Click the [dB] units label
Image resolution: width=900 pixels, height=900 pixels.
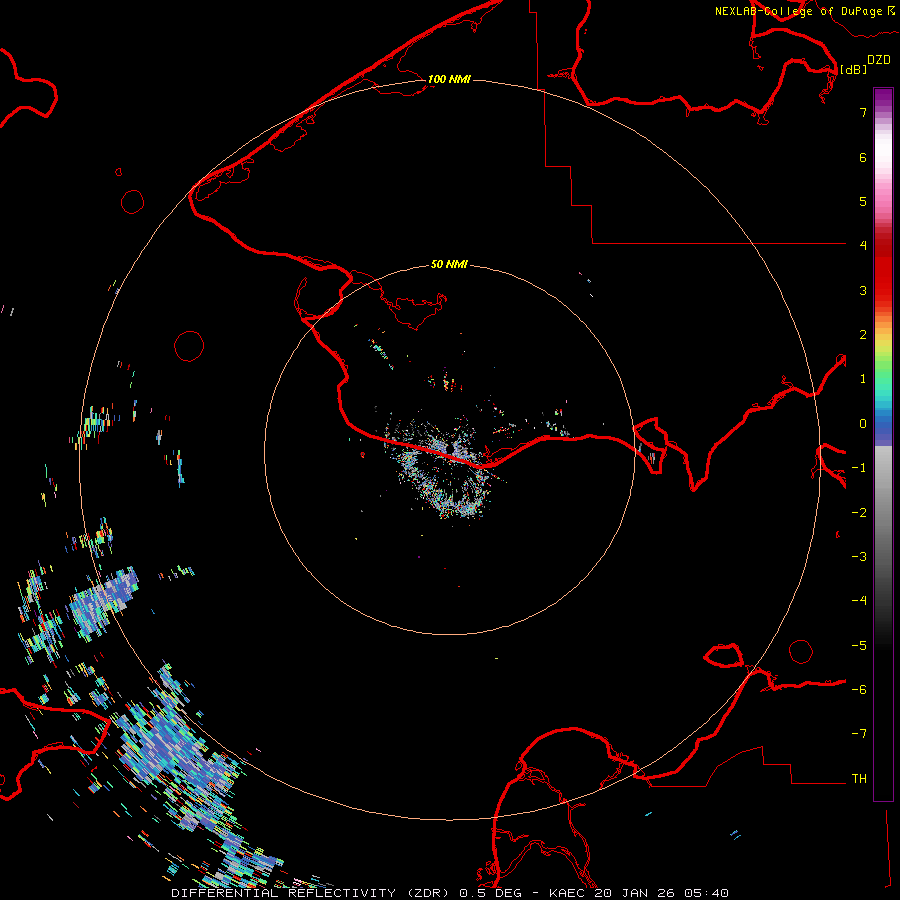tap(854, 69)
